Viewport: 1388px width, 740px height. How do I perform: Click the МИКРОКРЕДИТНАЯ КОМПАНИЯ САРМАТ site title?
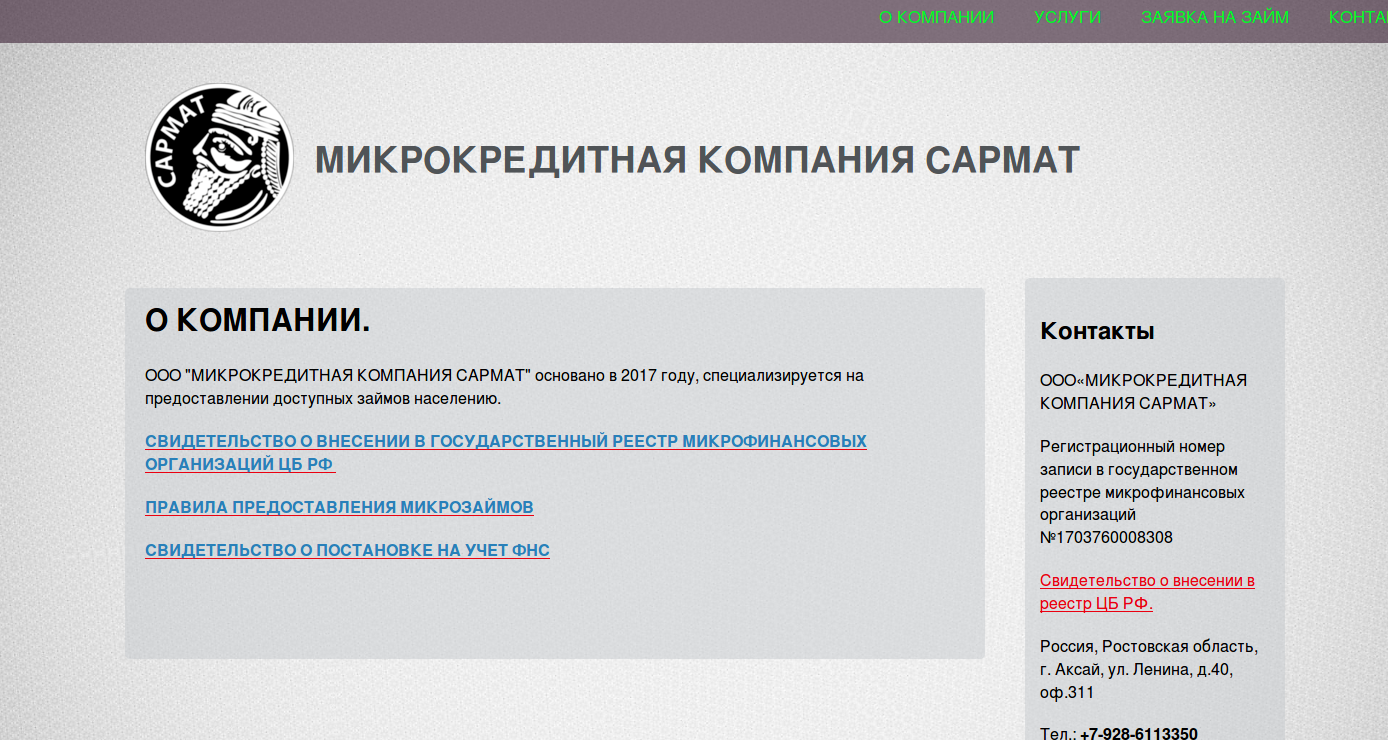(697, 161)
